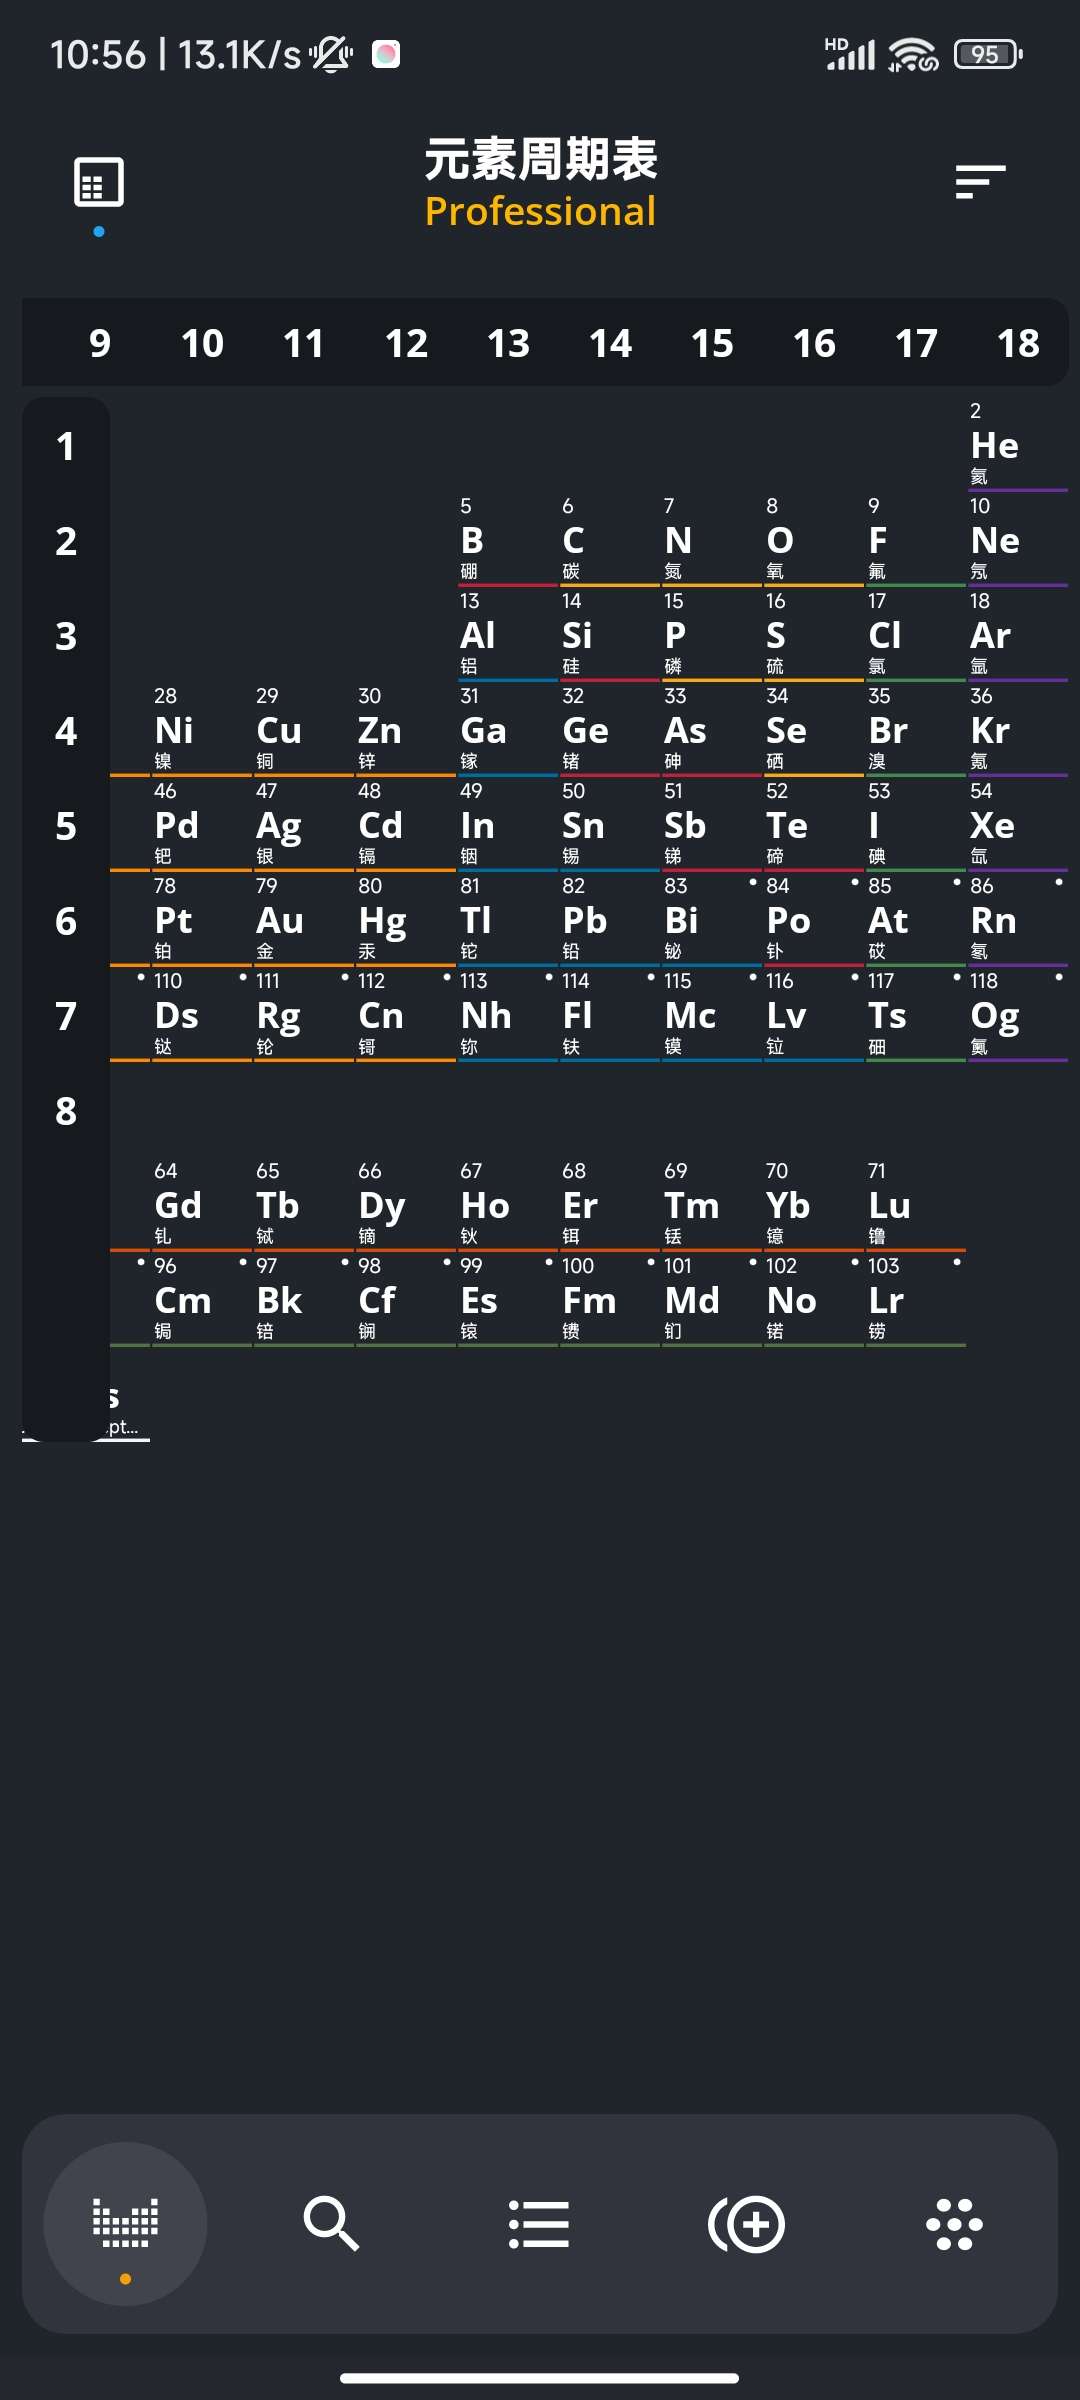Select group 18 column header
Screen dimensions: 1080x2400
coord(1018,343)
